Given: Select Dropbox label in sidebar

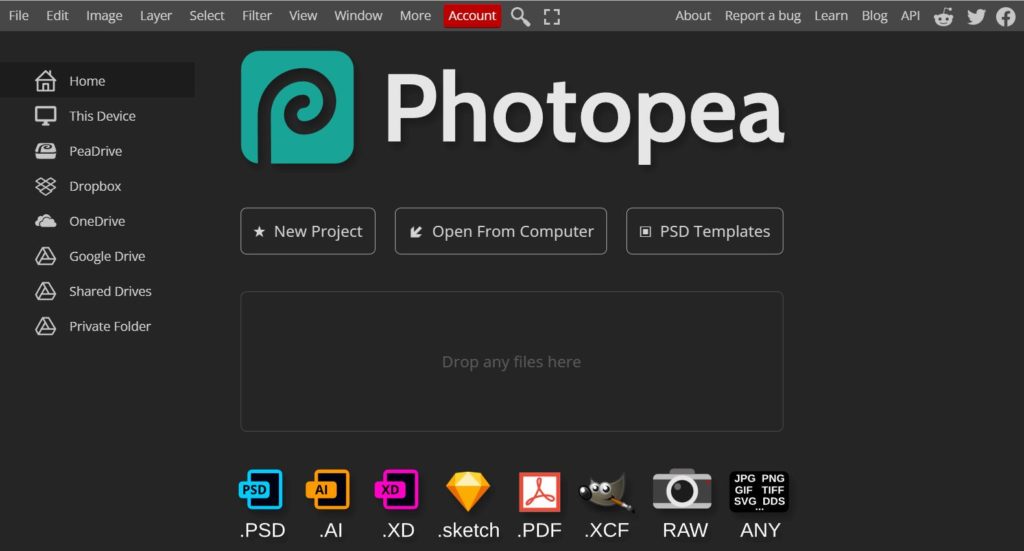Looking at the screenshot, I should point(95,186).
